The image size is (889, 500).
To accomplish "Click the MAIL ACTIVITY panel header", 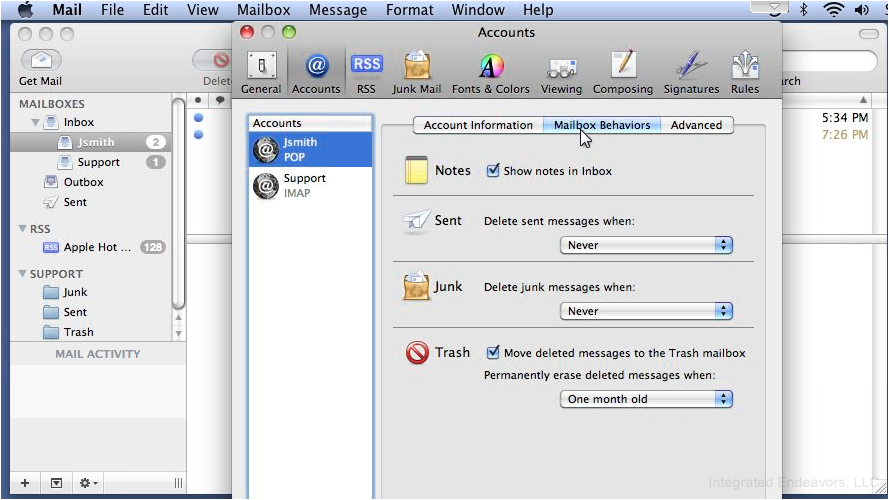I will (x=98, y=354).
